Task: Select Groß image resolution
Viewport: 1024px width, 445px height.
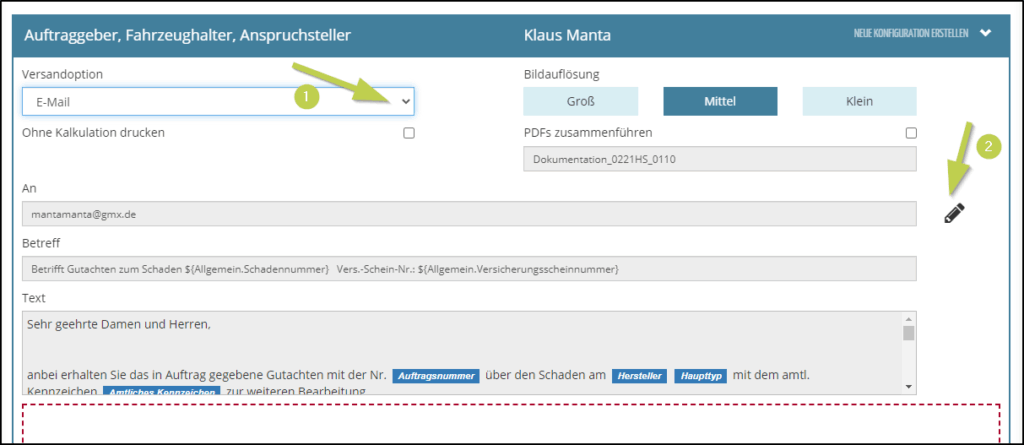Action: pyautogui.click(x=580, y=101)
